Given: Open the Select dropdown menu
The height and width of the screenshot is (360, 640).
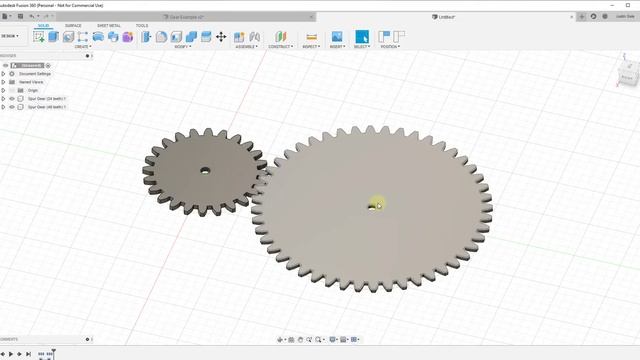Looking at the screenshot, I should (x=362, y=47).
